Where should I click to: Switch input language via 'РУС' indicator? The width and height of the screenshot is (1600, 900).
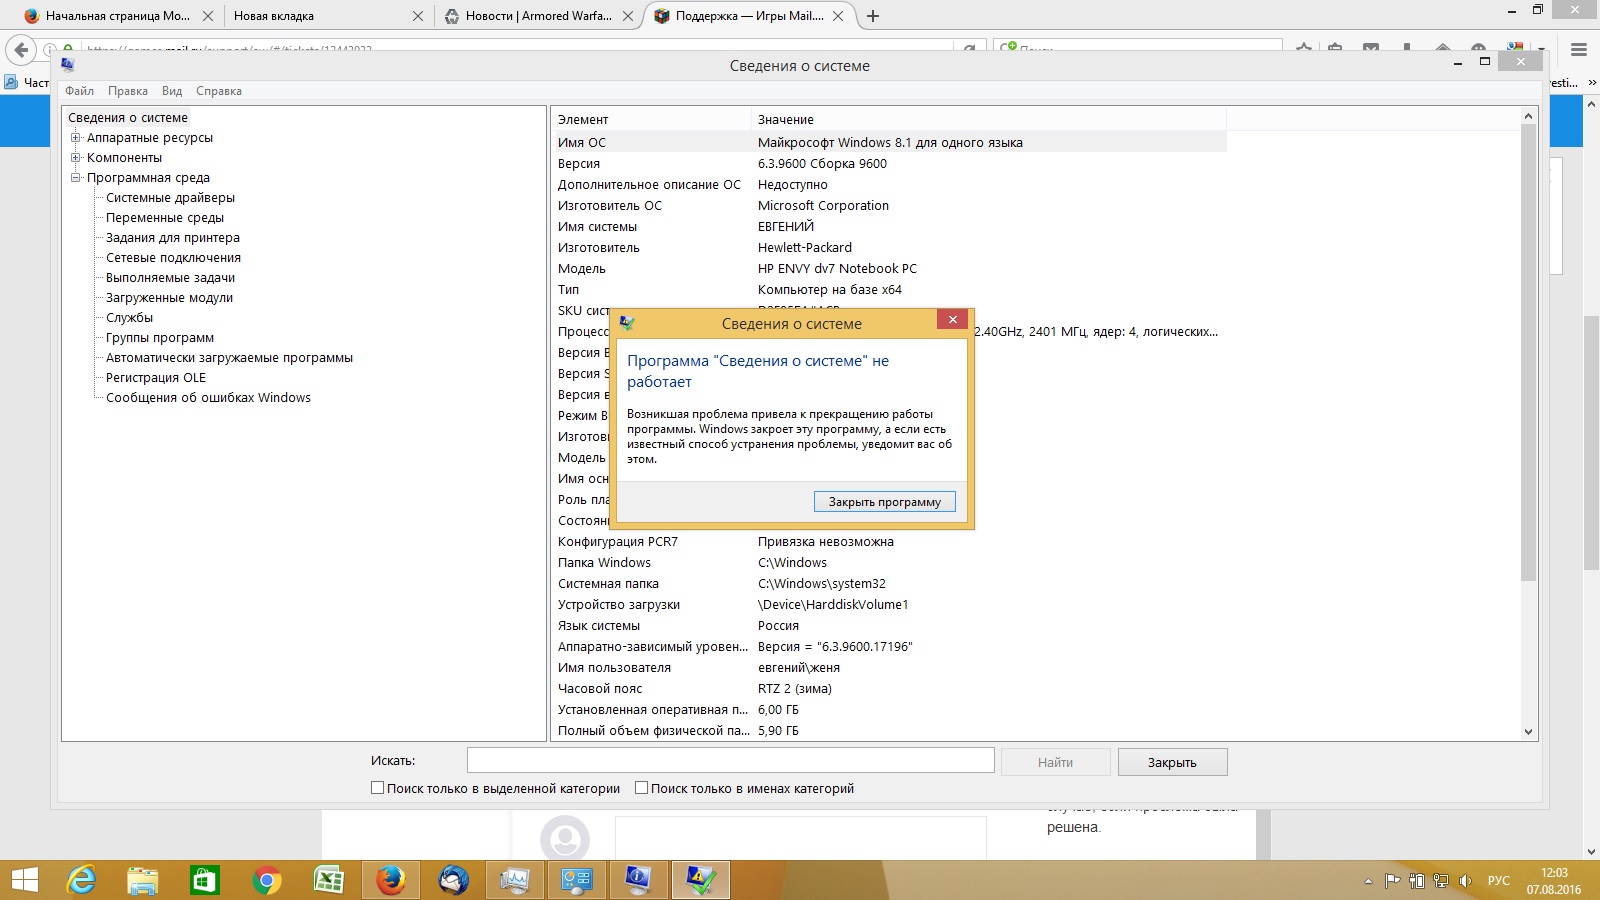tap(1499, 881)
